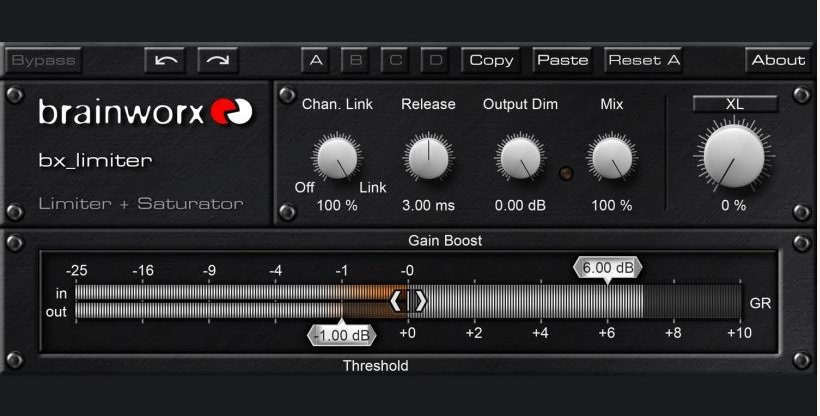Copy the current settings
The height and width of the screenshot is (416, 820).
coord(491,60)
